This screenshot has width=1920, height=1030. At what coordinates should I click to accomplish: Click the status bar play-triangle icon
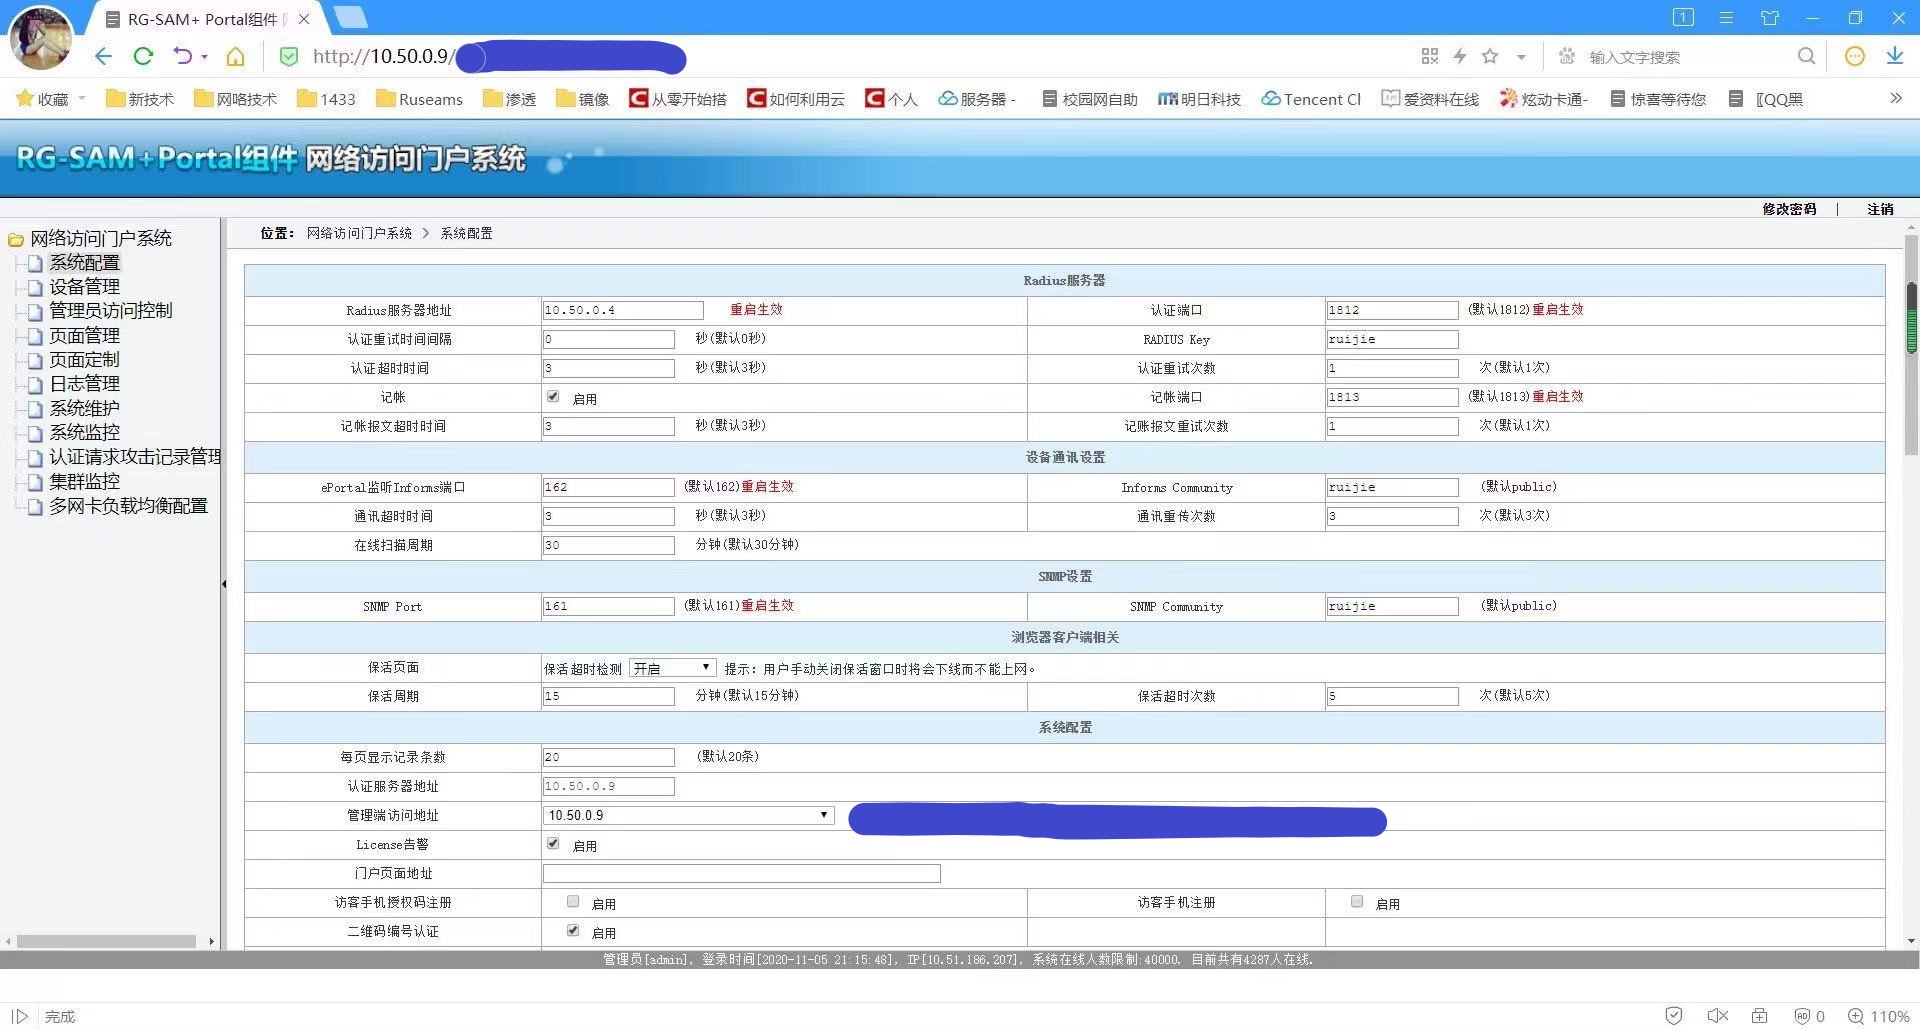coord(20,1016)
